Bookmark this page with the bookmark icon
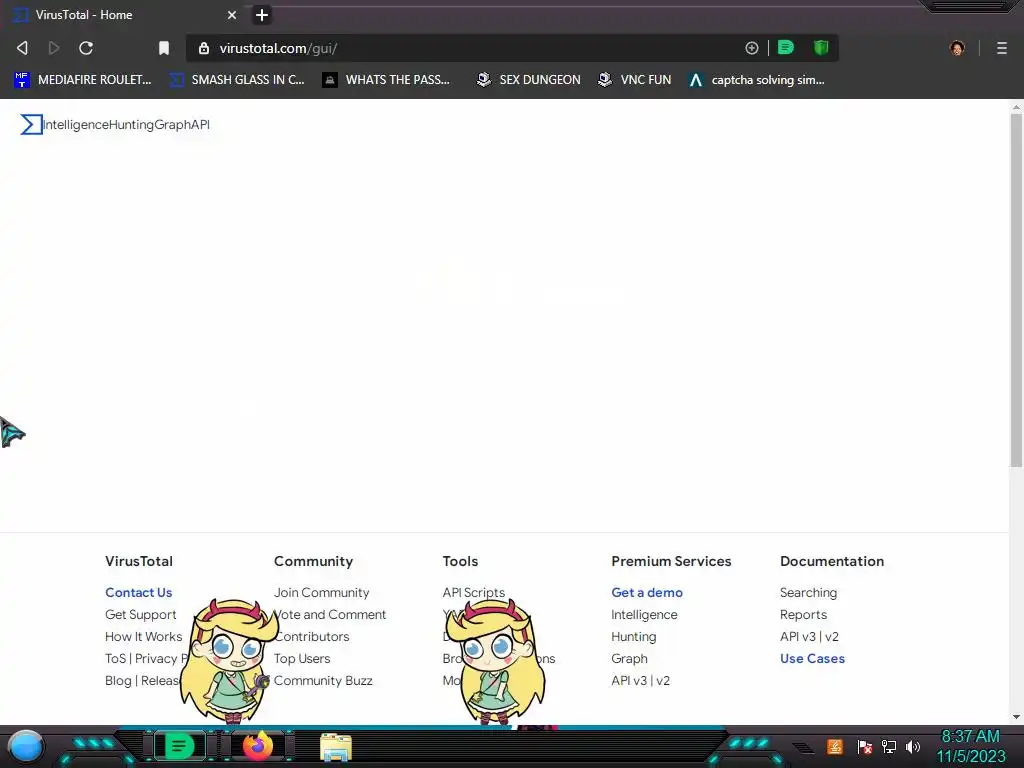The width and height of the screenshot is (1024, 768). tap(164, 48)
